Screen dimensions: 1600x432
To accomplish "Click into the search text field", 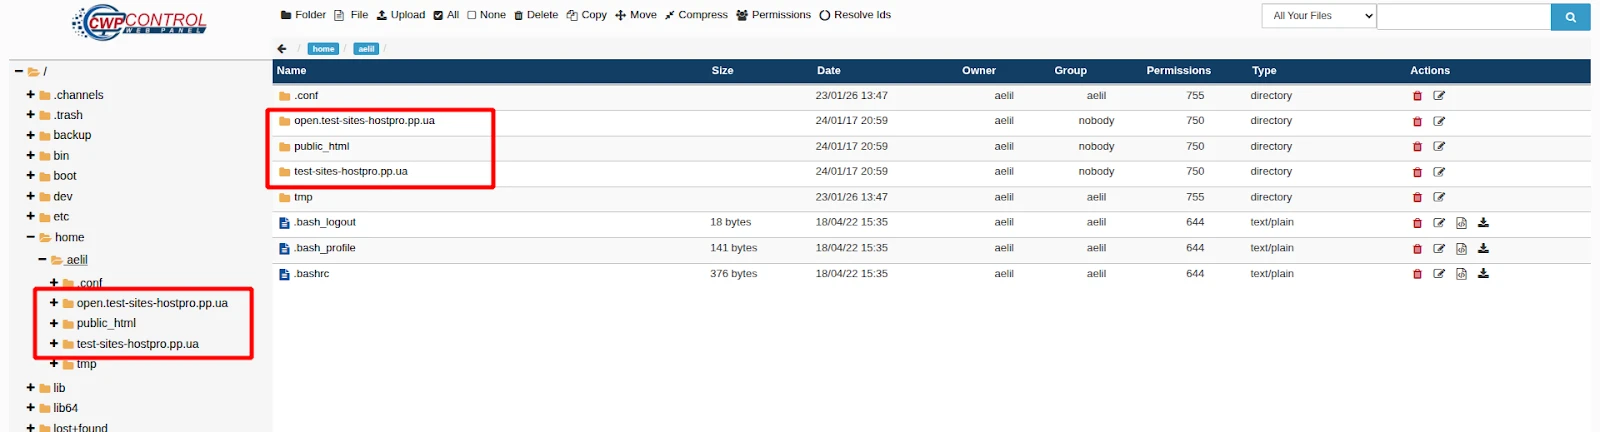I will (1463, 17).
